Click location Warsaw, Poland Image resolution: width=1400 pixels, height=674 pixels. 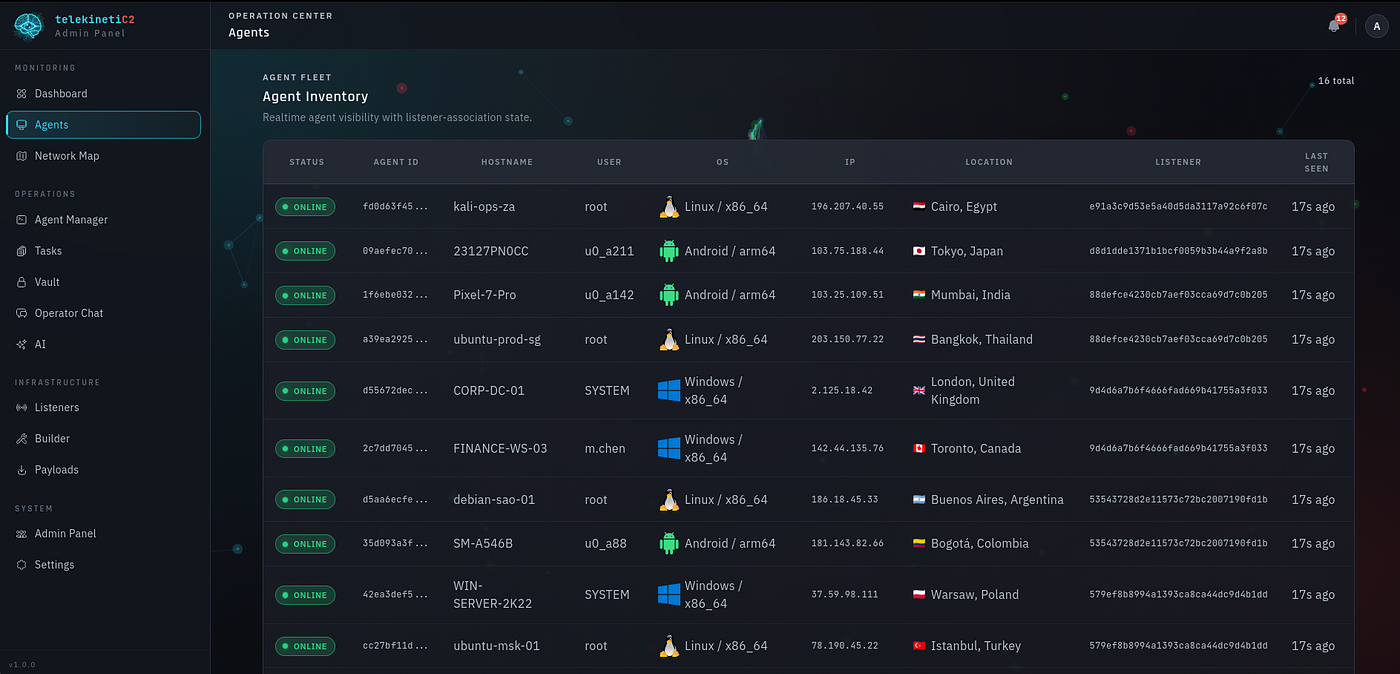tap(975, 595)
